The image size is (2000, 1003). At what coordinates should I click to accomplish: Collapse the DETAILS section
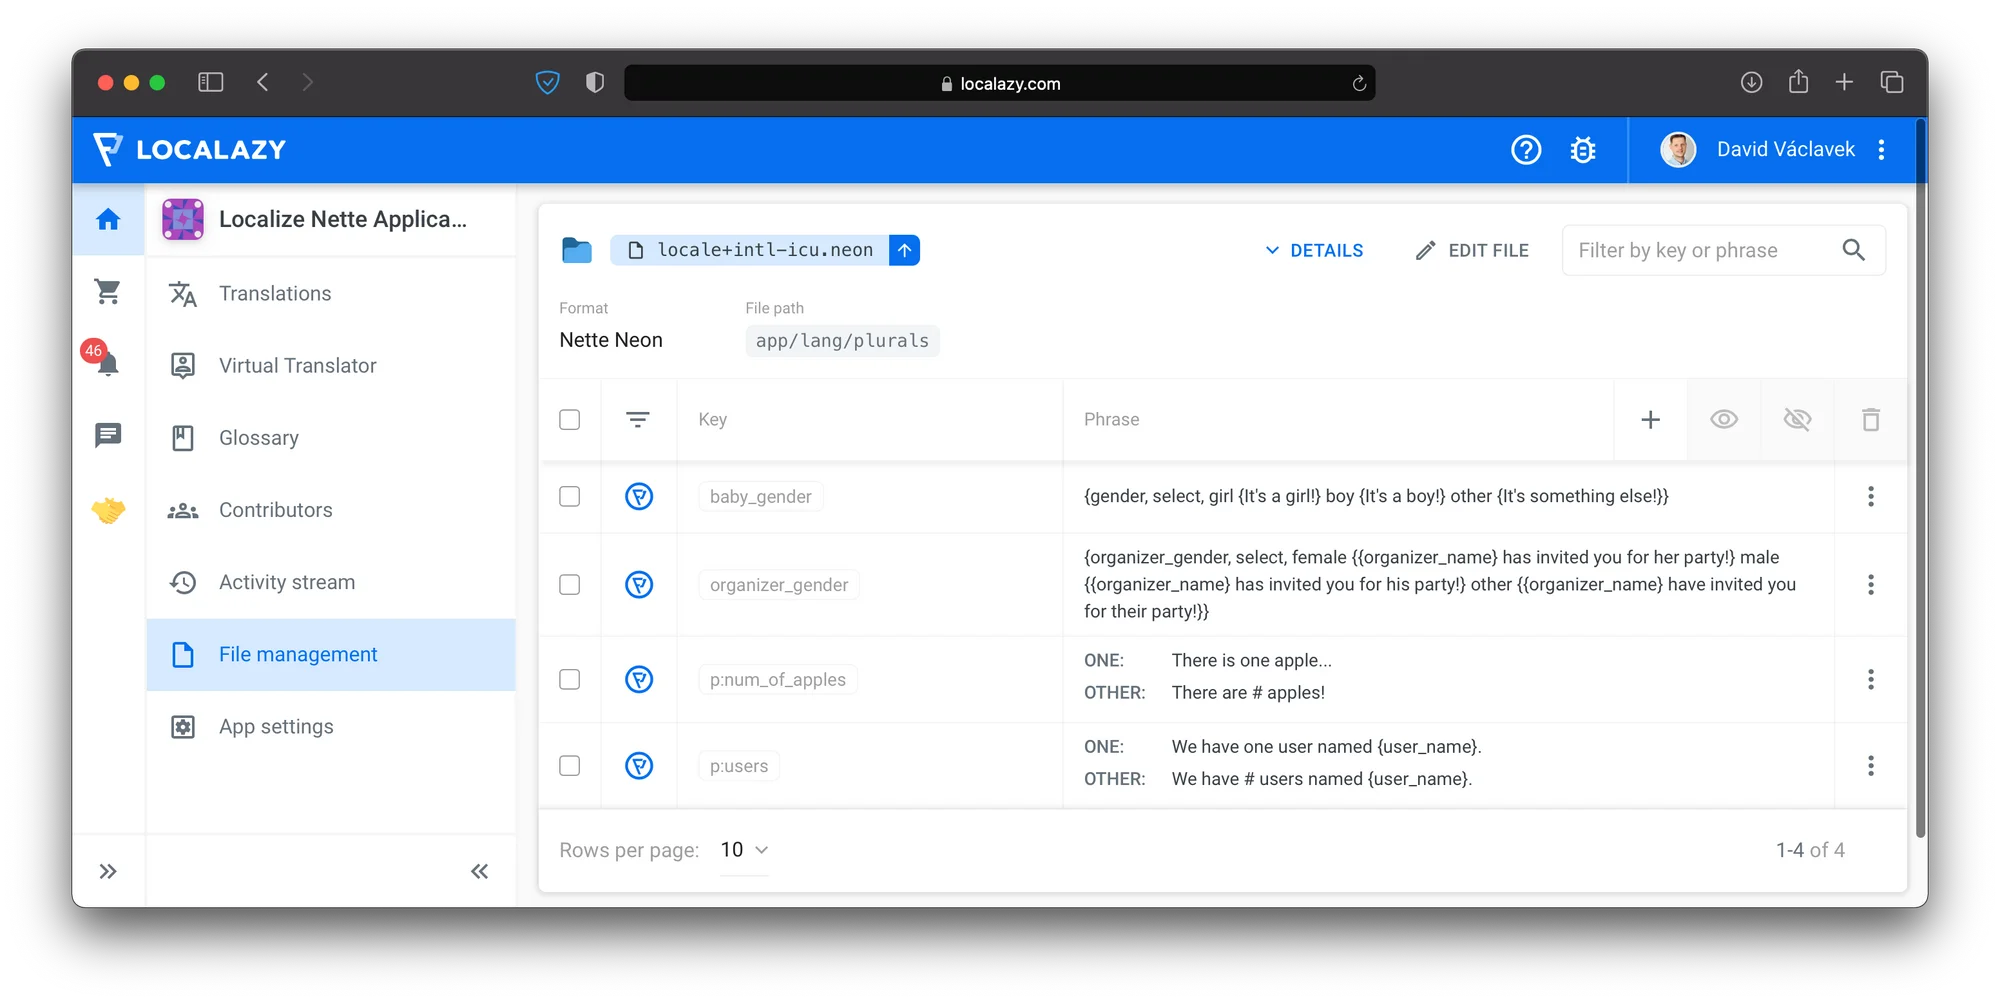[x=1314, y=251]
